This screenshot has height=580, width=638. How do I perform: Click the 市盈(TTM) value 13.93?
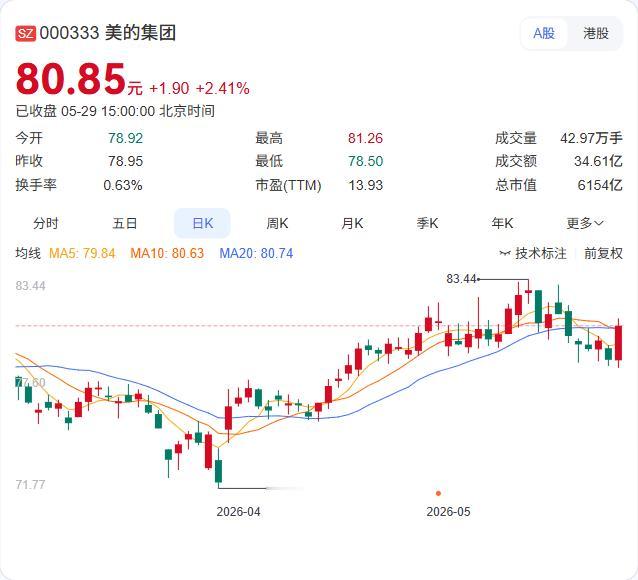pos(365,185)
